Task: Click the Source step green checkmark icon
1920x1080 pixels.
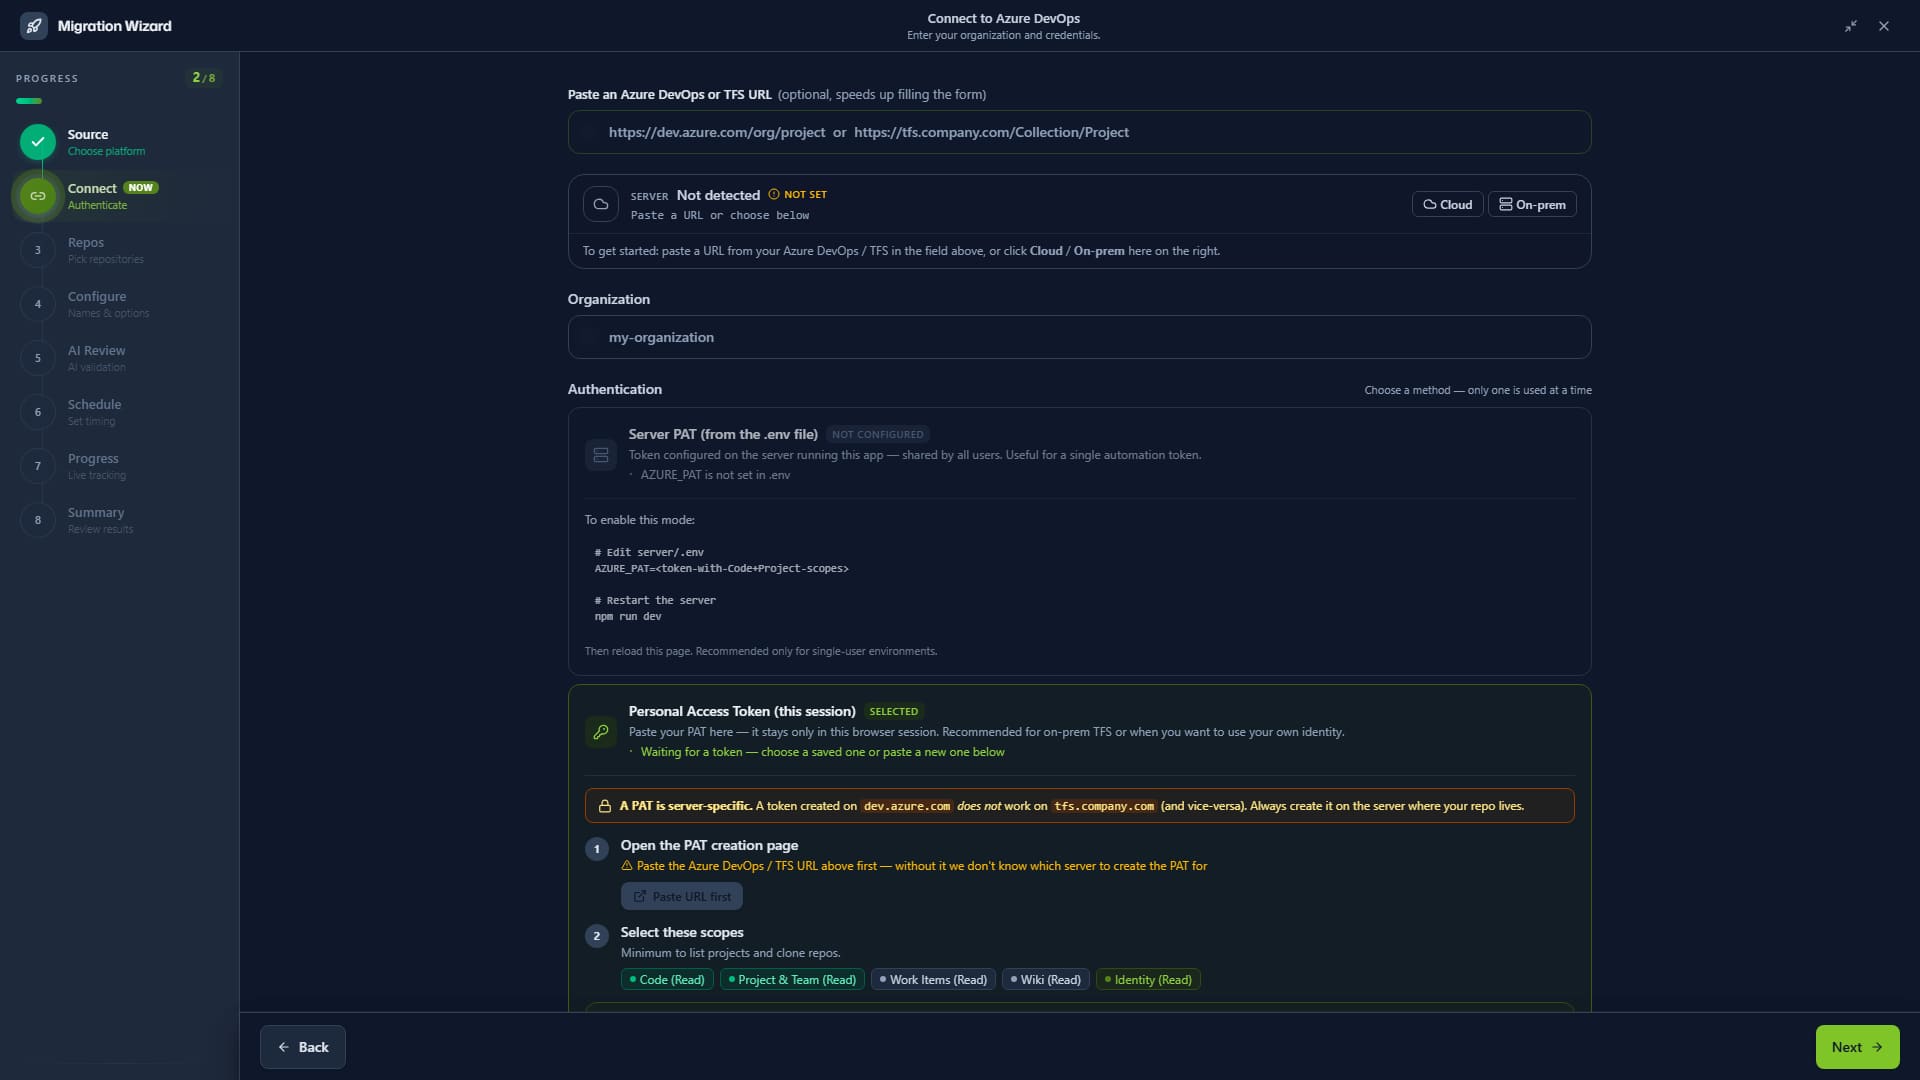Action: point(38,142)
